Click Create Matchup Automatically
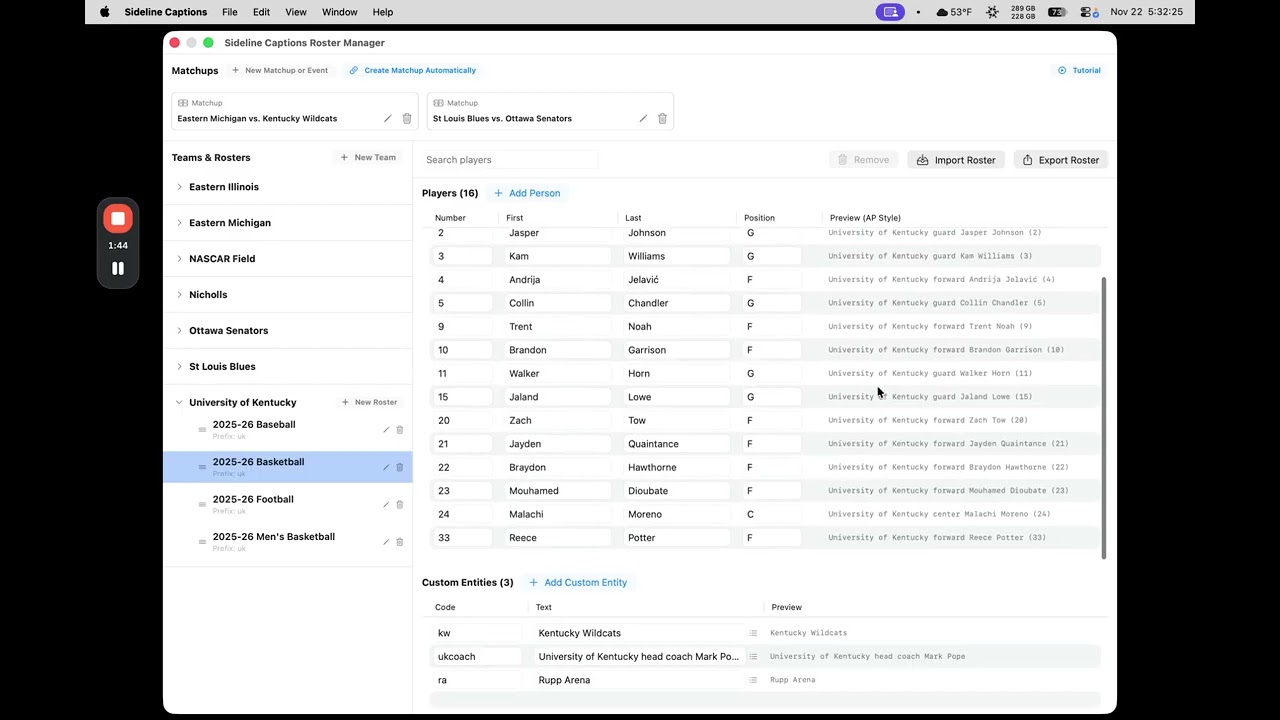The width and height of the screenshot is (1280, 720). click(x=412, y=71)
